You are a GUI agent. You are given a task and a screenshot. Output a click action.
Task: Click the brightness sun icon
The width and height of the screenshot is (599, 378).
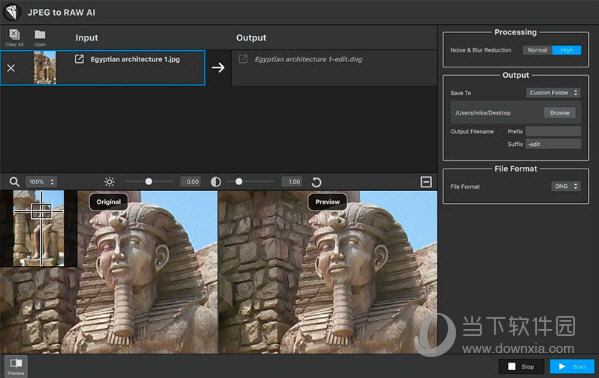(109, 182)
